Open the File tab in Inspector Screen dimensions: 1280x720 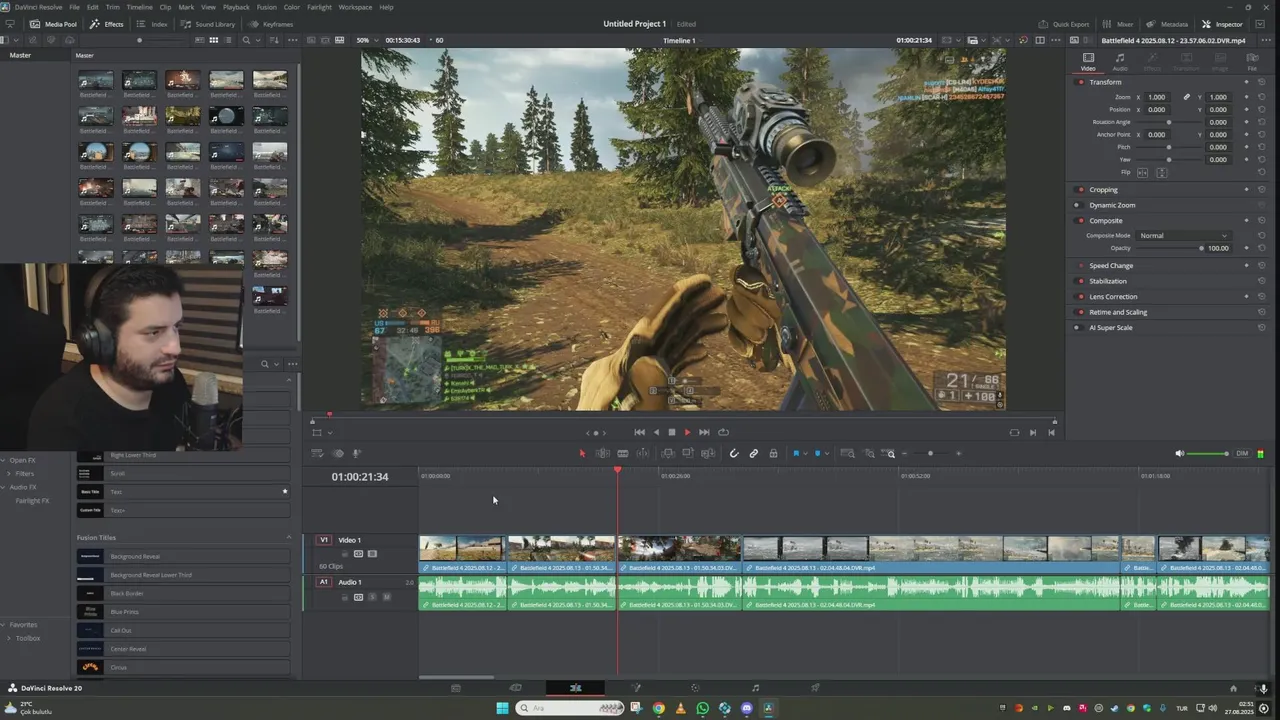click(x=1252, y=62)
